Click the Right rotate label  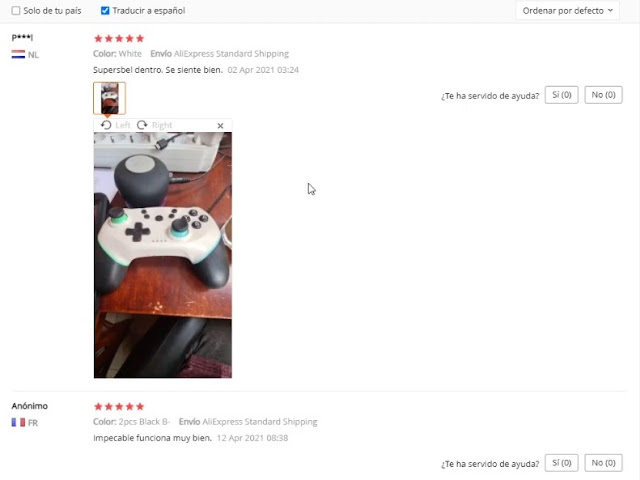point(162,125)
